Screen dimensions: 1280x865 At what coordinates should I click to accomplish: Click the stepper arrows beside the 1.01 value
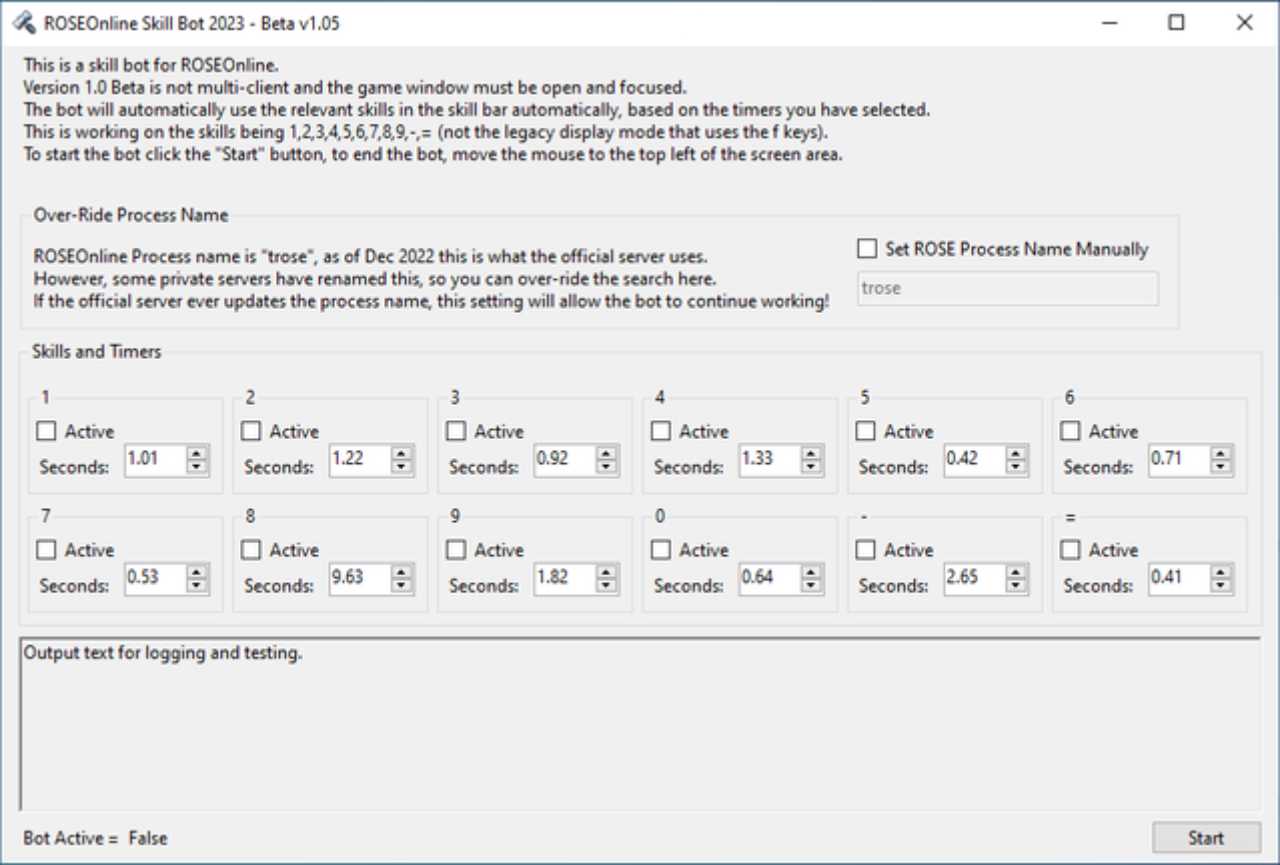coord(197,460)
